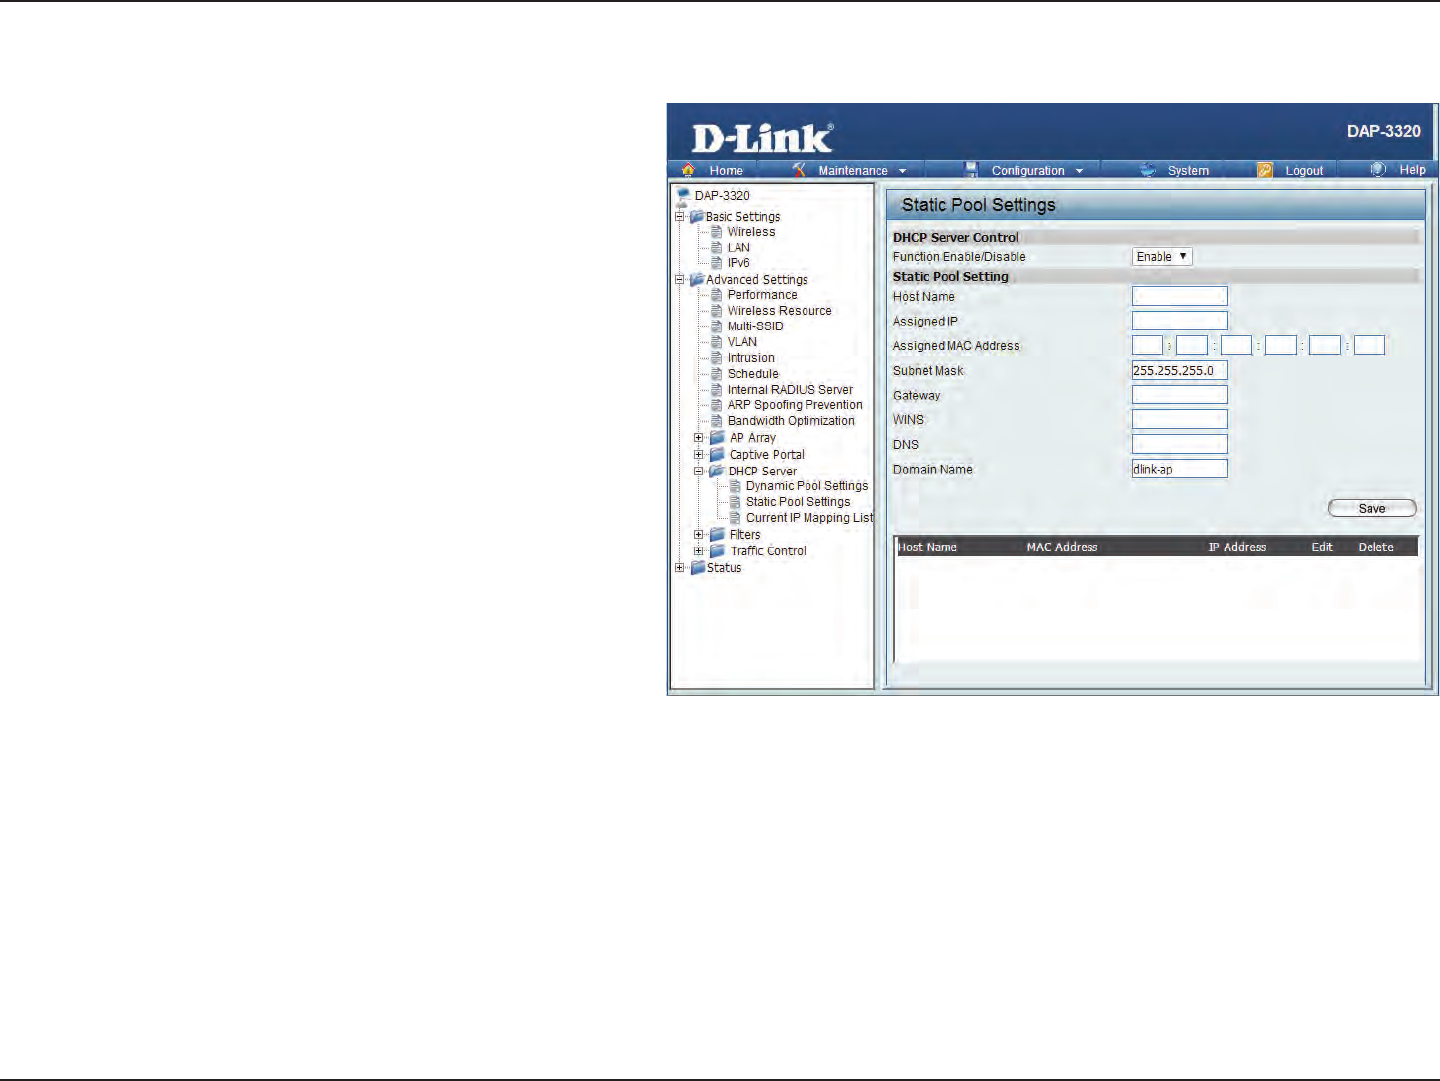Click the Status folder icon
This screenshot has width=1440, height=1081.
[x=698, y=568]
